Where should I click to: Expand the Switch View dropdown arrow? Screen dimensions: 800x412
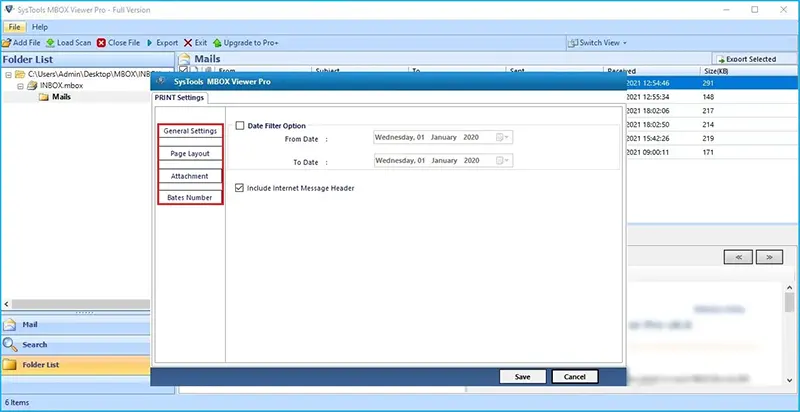[x=625, y=43]
